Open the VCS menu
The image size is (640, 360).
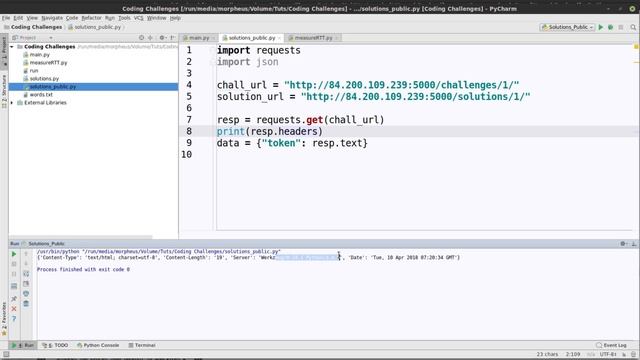(139, 18)
